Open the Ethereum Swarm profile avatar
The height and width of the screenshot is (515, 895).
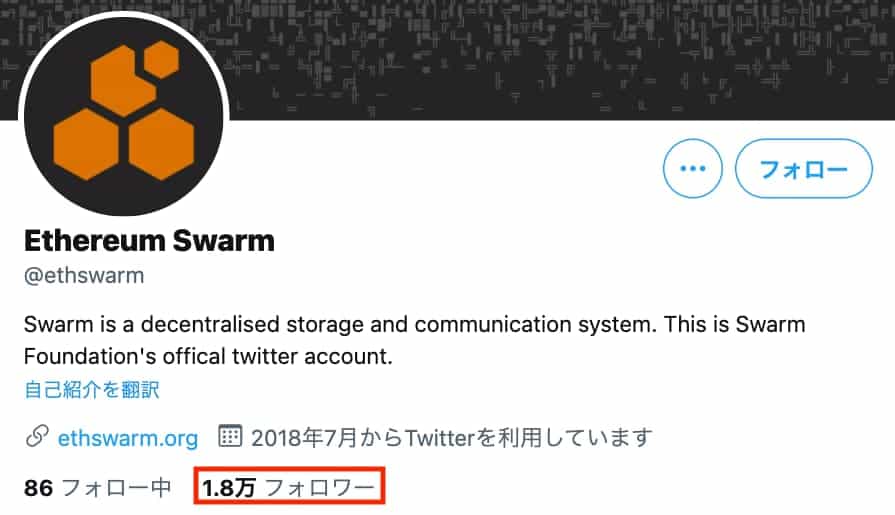[x=124, y=116]
